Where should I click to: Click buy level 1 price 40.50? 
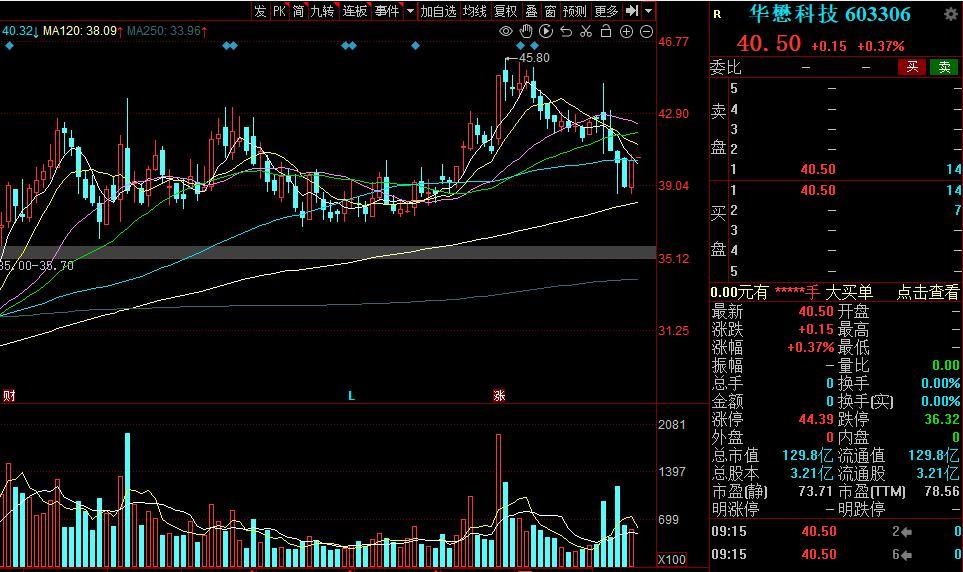[817, 190]
